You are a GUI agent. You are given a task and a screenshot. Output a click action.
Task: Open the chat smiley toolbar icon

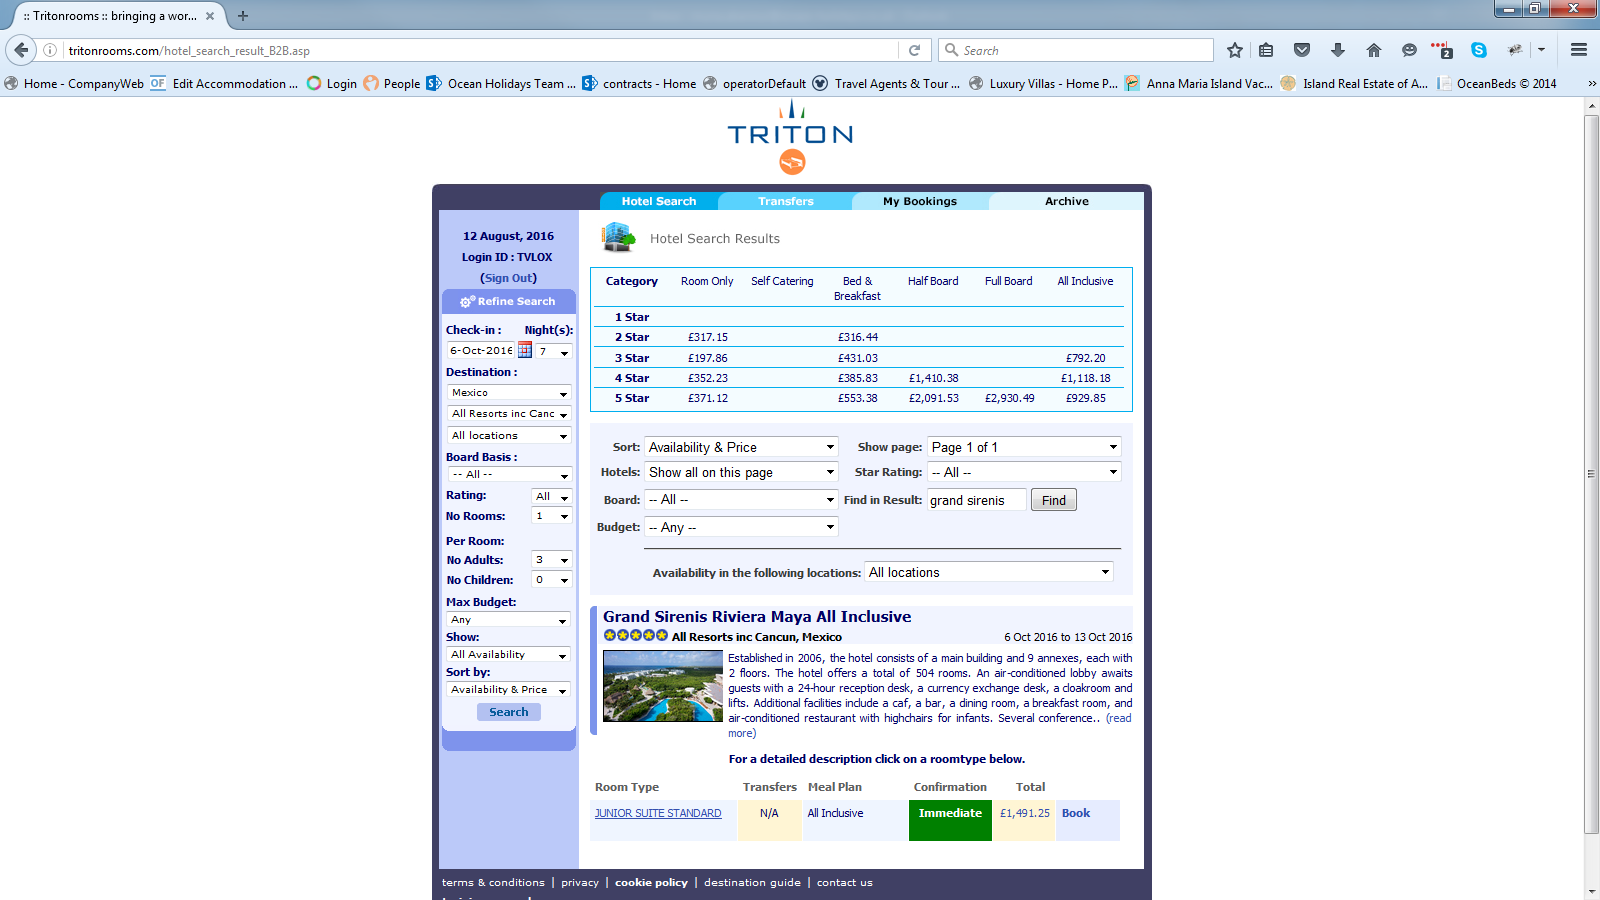click(x=1409, y=50)
